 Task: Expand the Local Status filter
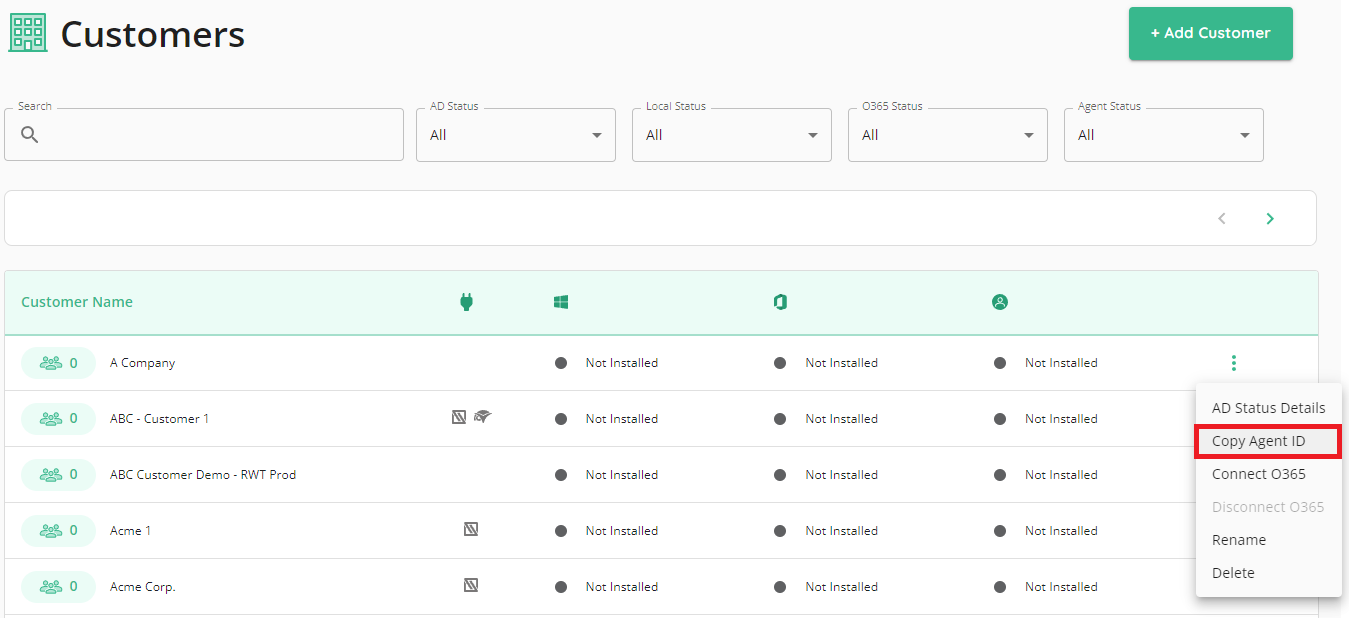pyautogui.click(x=731, y=134)
